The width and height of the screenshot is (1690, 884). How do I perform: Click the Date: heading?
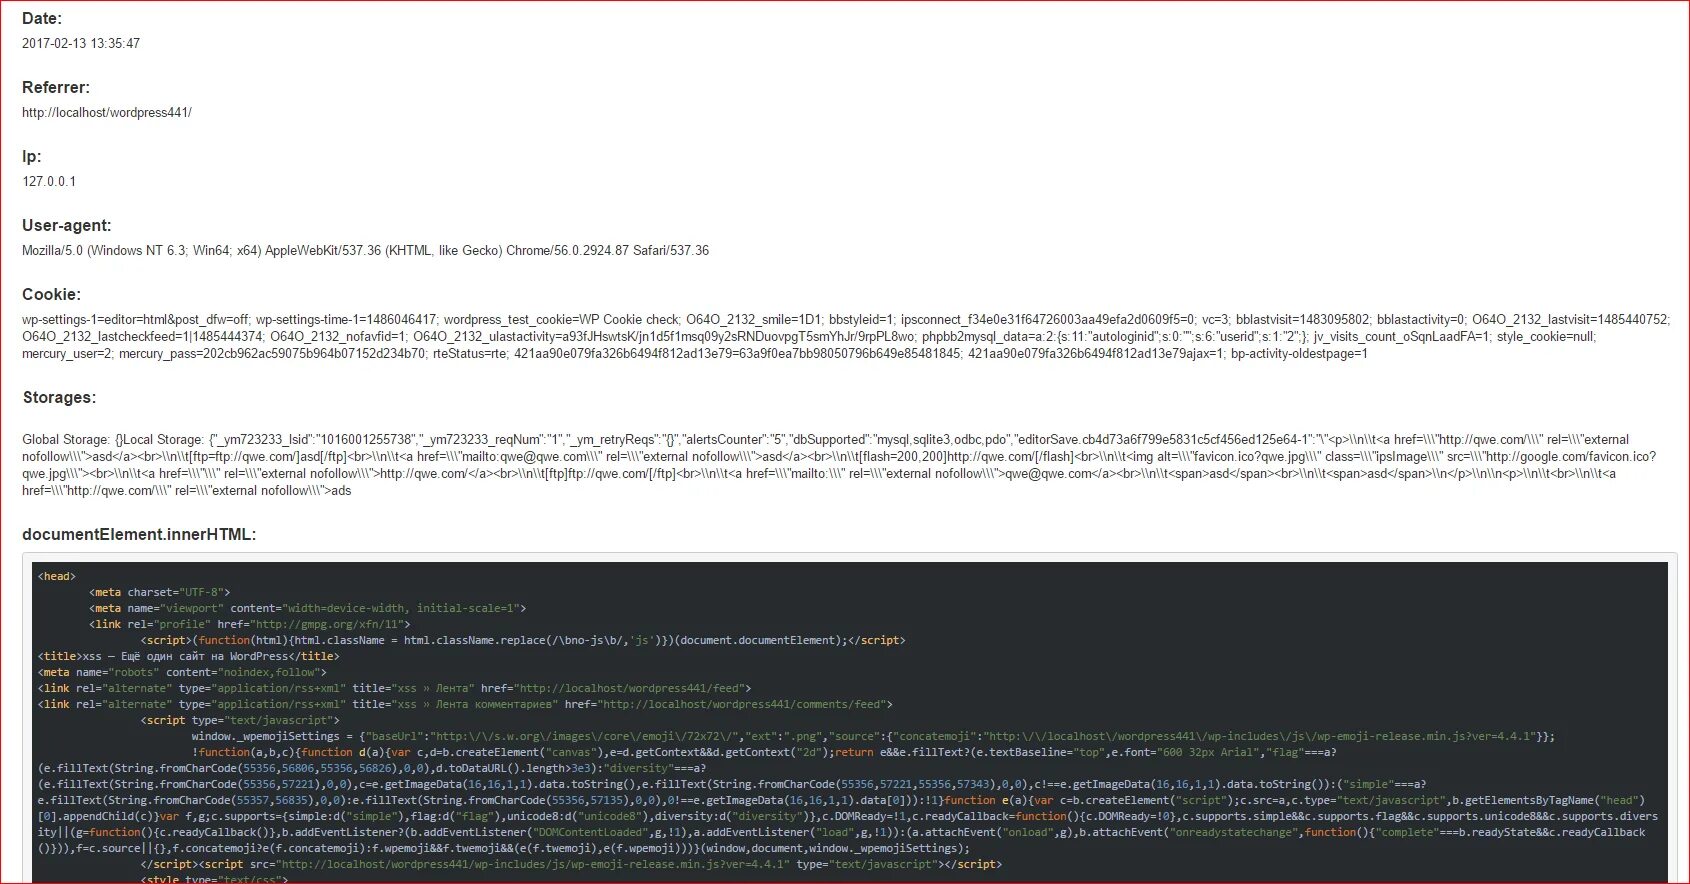pos(42,19)
